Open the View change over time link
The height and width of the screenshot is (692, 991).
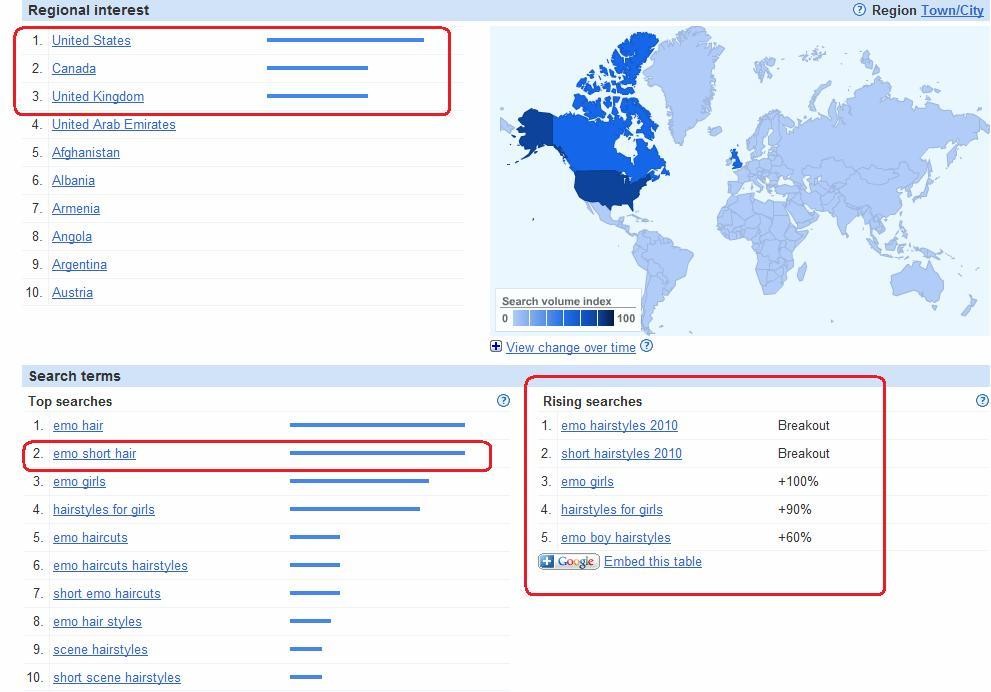click(x=570, y=347)
